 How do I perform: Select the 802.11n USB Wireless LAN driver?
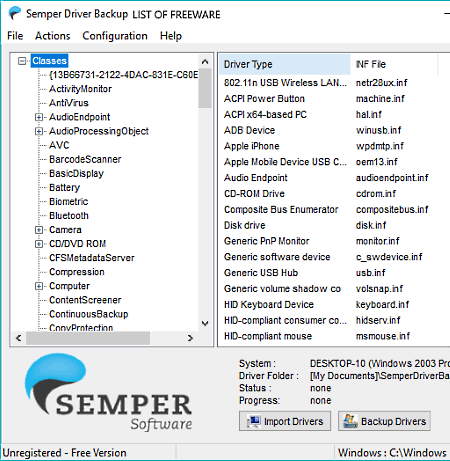pyautogui.click(x=285, y=83)
